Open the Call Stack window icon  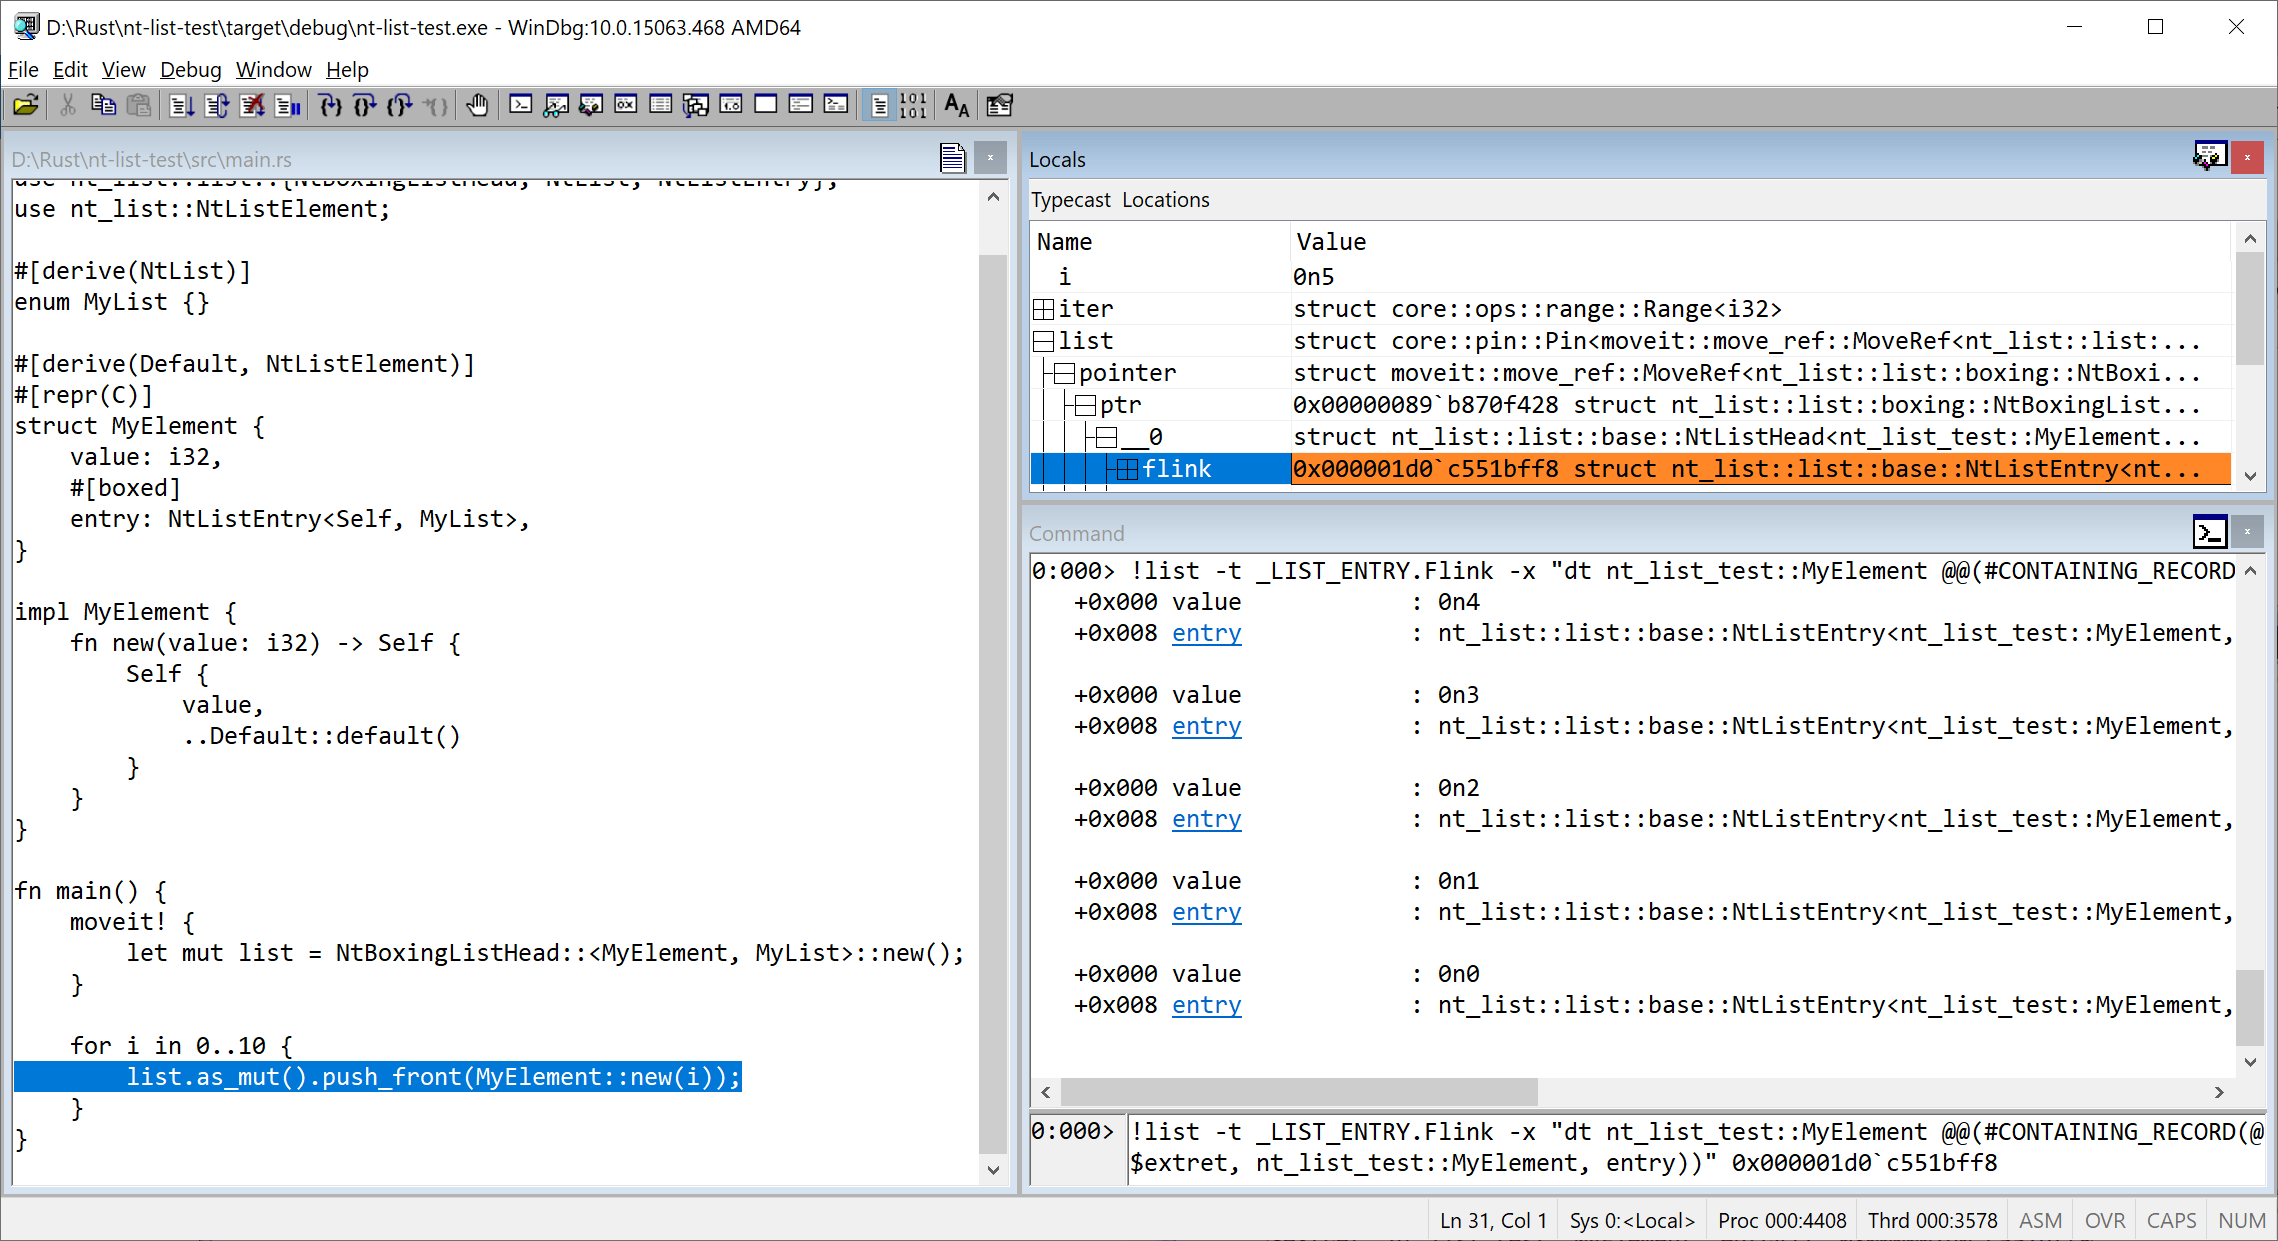coord(696,105)
